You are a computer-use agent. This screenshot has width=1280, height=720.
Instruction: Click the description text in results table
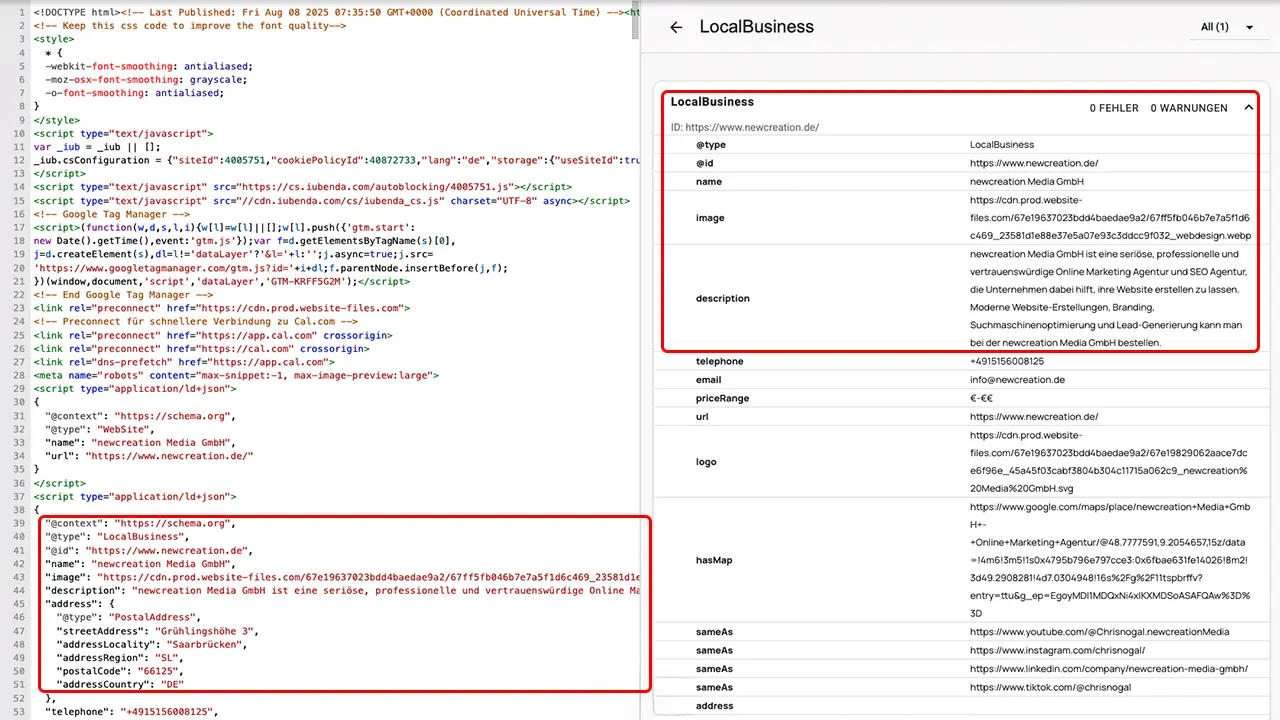click(x=1106, y=298)
